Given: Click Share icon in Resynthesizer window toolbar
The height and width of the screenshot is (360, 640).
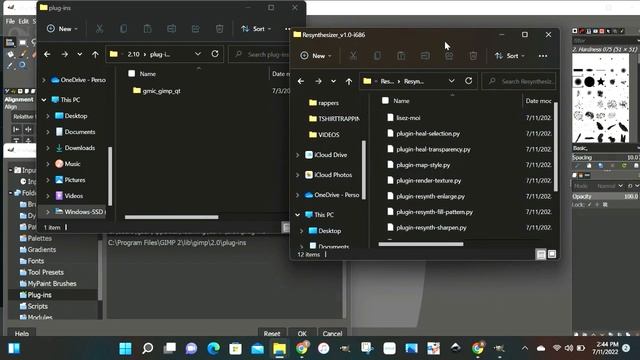Looking at the screenshot, I should [449, 56].
